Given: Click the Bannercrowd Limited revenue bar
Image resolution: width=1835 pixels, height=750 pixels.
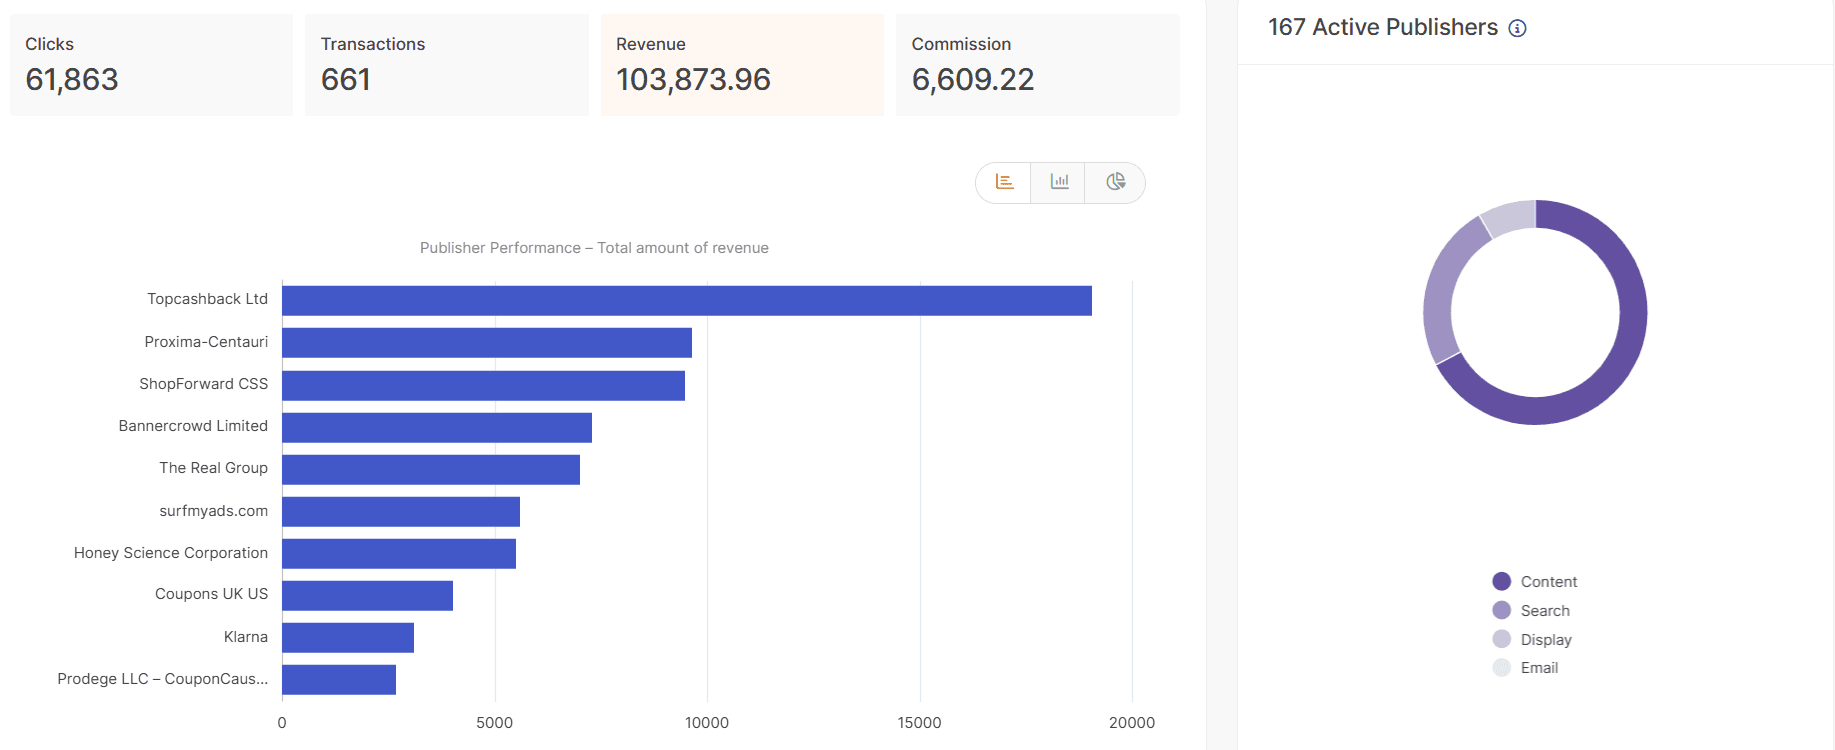Looking at the screenshot, I should [x=437, y=428].
